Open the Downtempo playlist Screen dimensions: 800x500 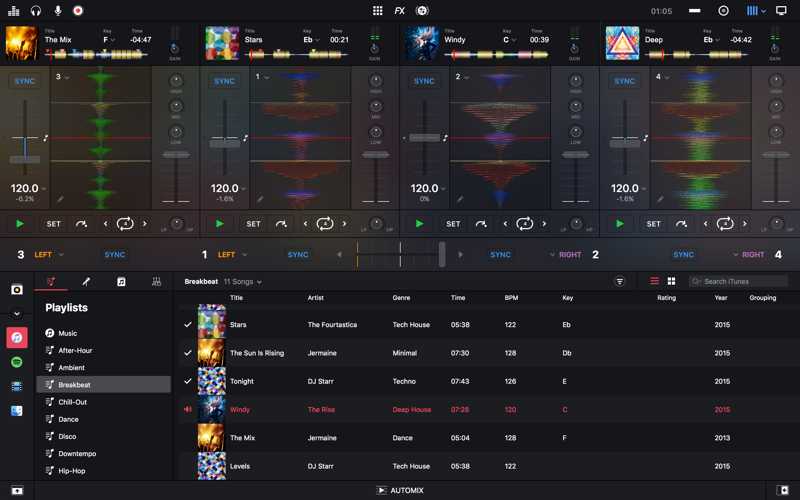pos(104,454)
